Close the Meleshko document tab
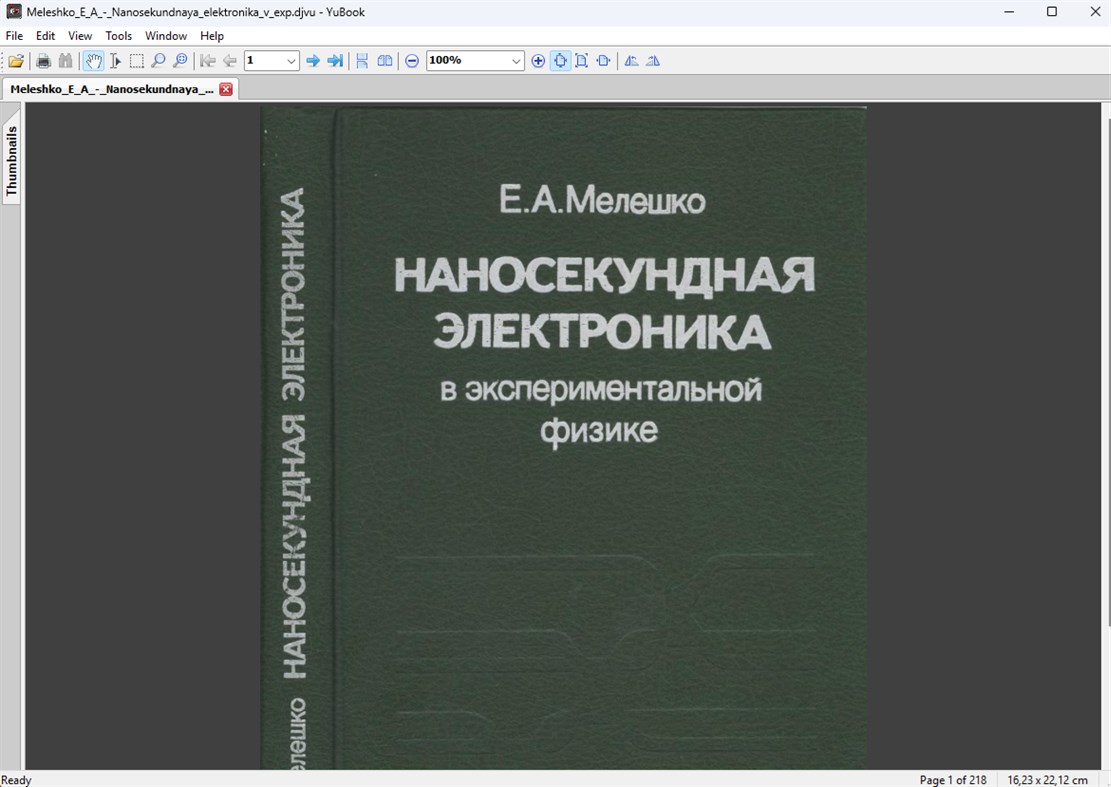 click(x=226, y=89)
